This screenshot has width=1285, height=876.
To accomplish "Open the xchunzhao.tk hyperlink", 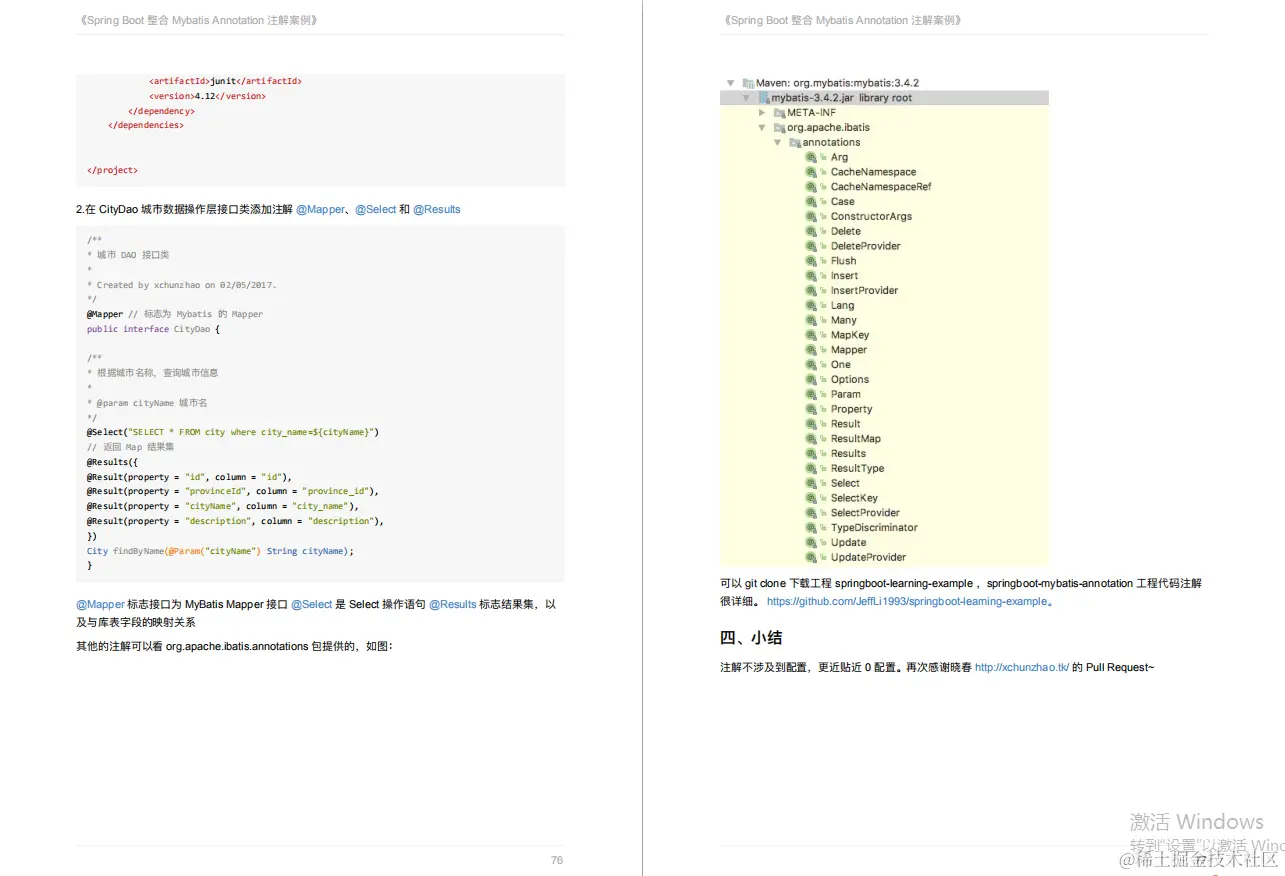I will [1021, 667].
